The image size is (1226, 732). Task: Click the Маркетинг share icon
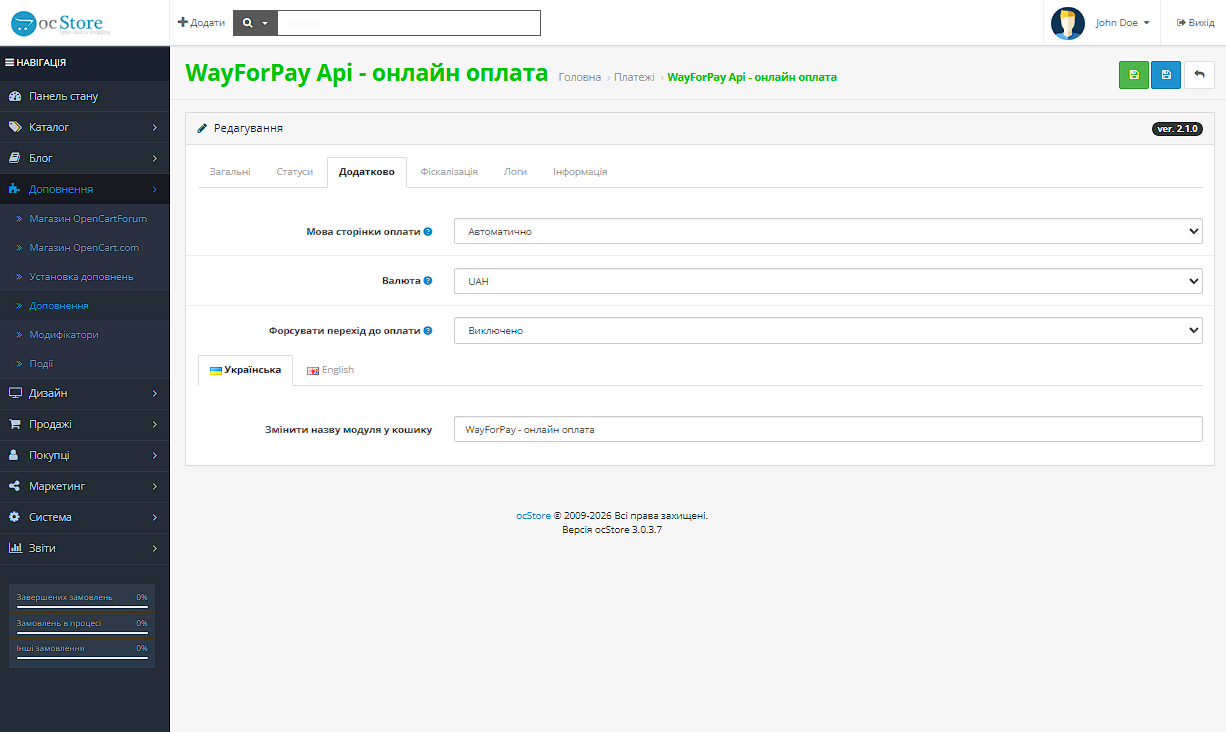(15, 486)
